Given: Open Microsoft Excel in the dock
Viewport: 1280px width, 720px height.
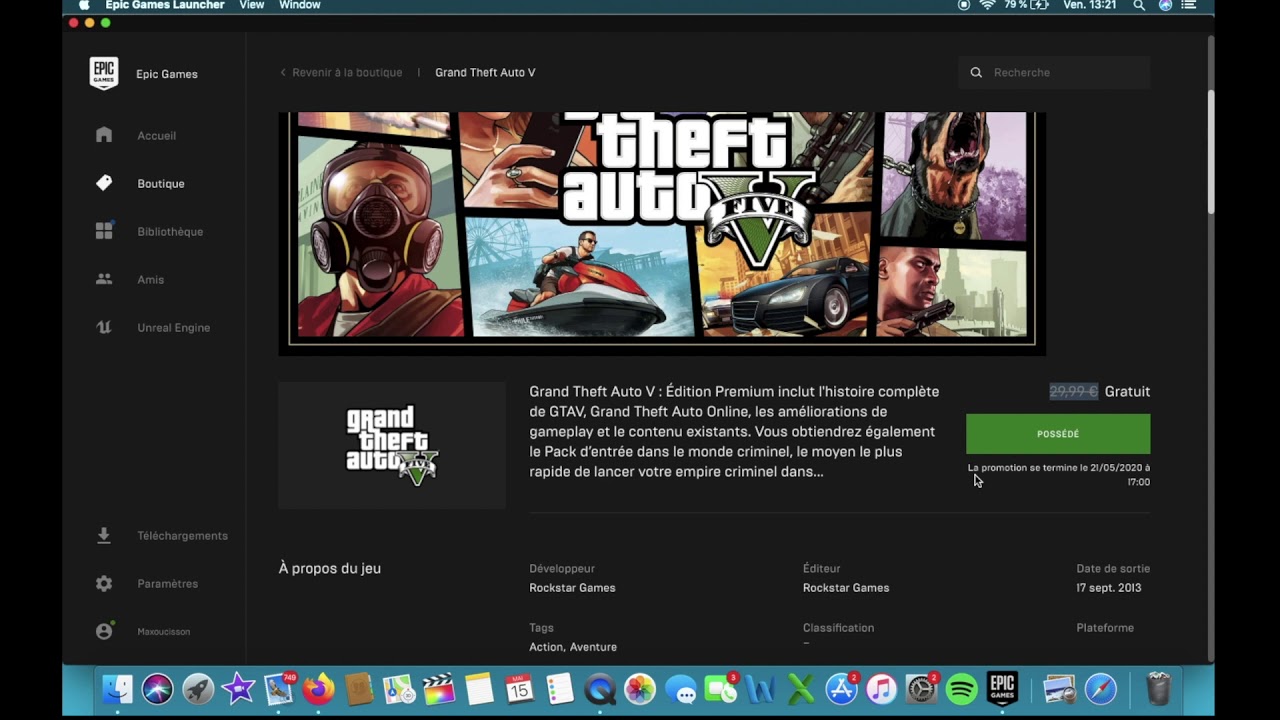Looking at the screenshot, I should coord(800,689).
